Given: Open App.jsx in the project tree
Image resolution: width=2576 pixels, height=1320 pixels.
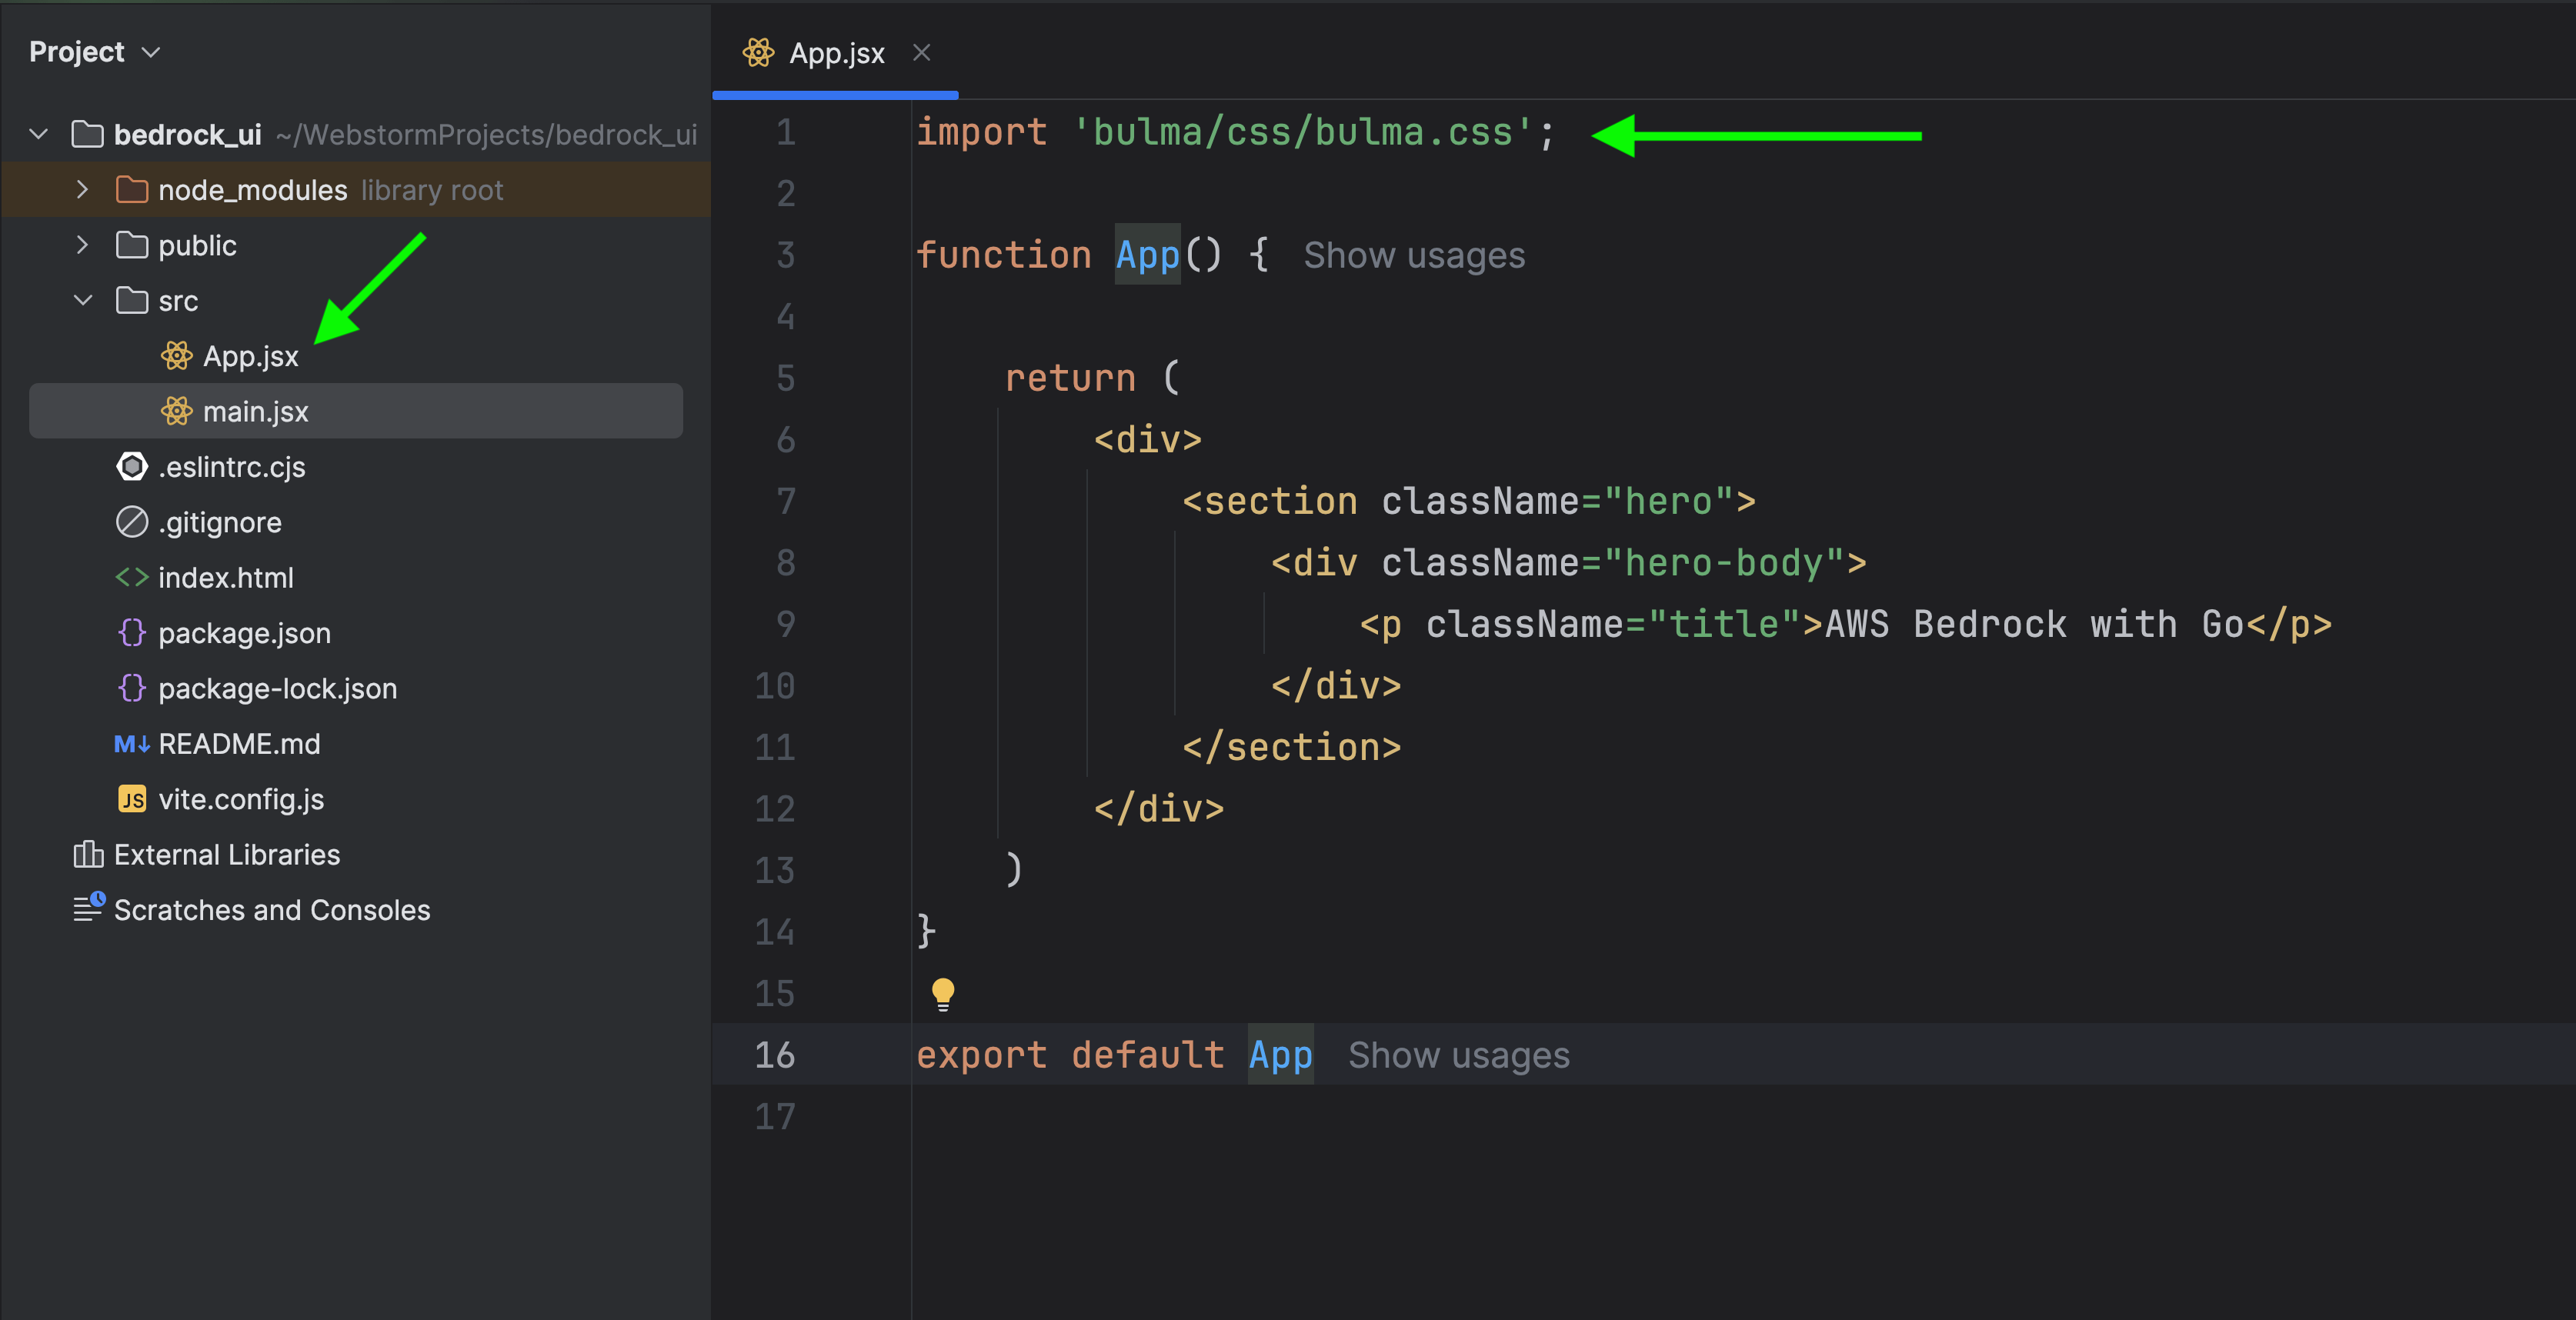Looking at the screenshot, I should 250,356.
